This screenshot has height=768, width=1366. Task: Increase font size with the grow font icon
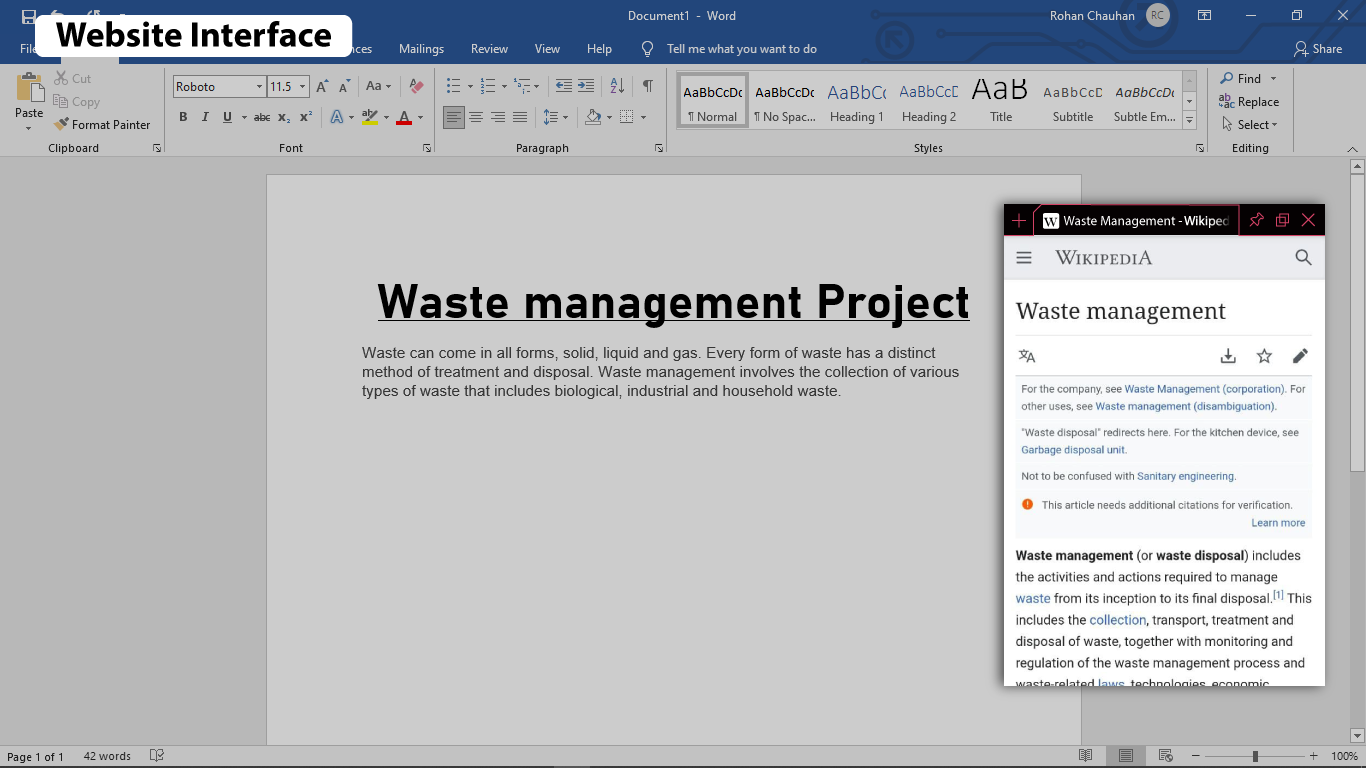pyautogui.click(x=322, y=87)
